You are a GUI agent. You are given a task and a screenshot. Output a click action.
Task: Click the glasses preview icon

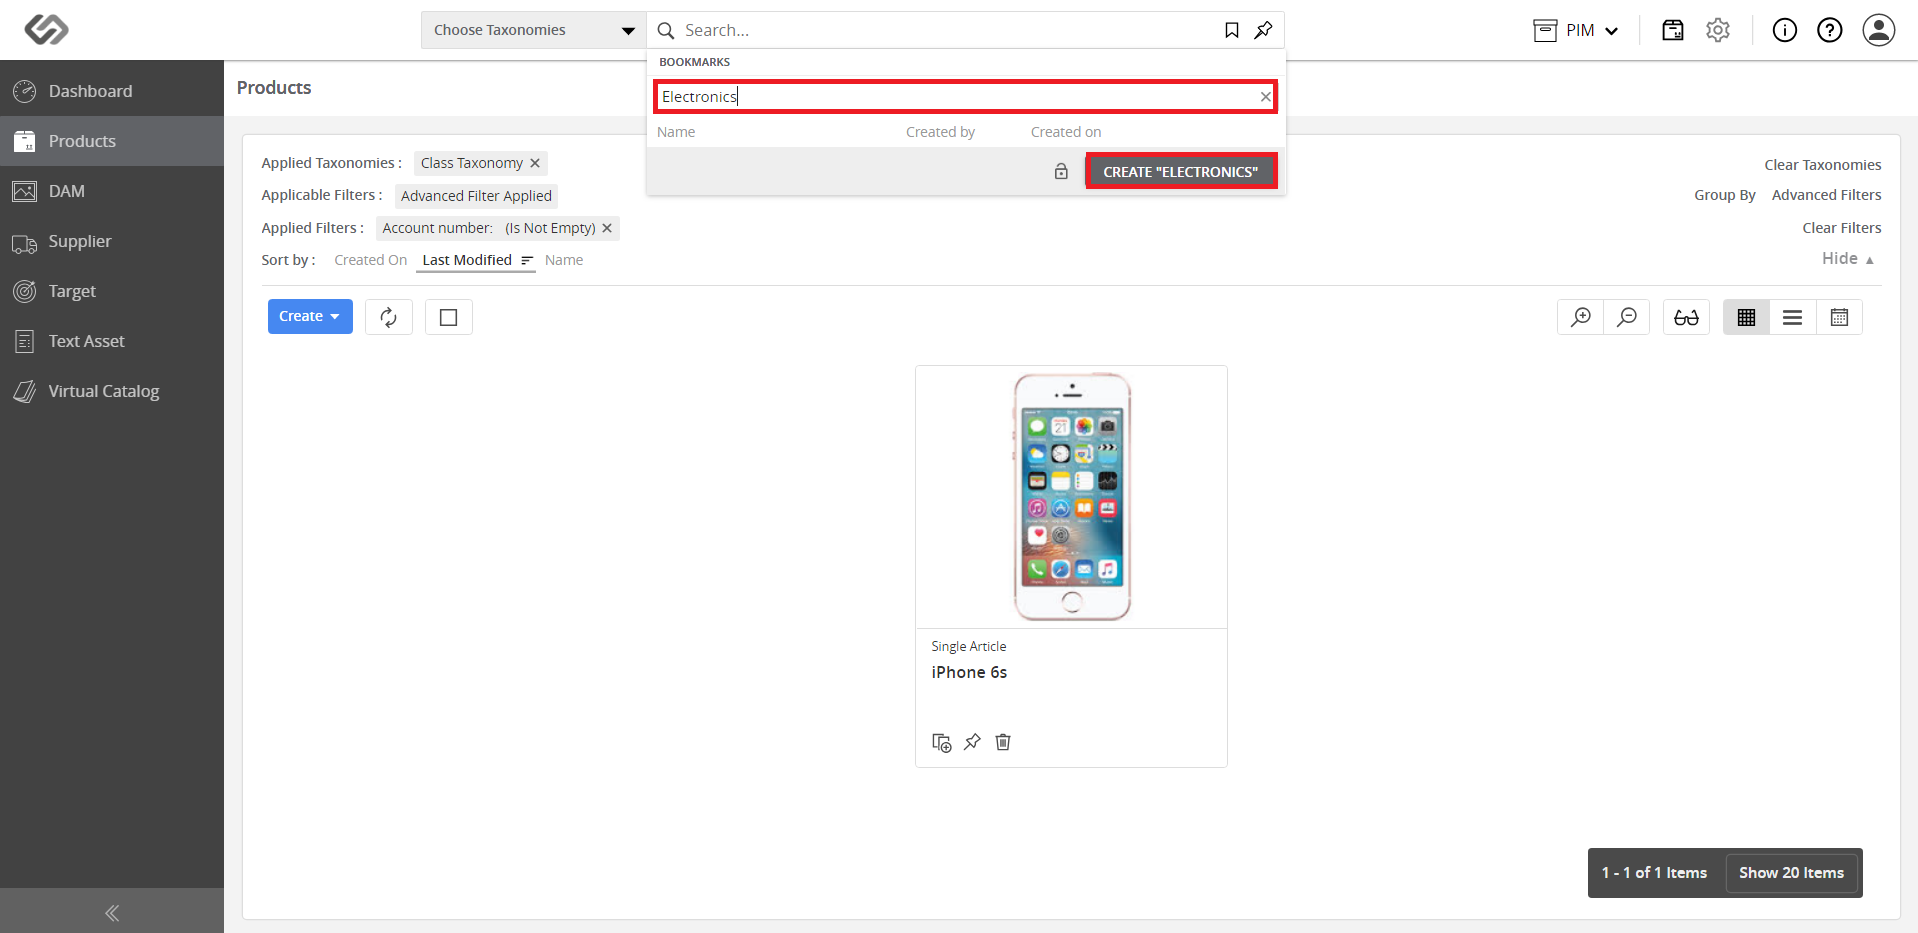1687,317
